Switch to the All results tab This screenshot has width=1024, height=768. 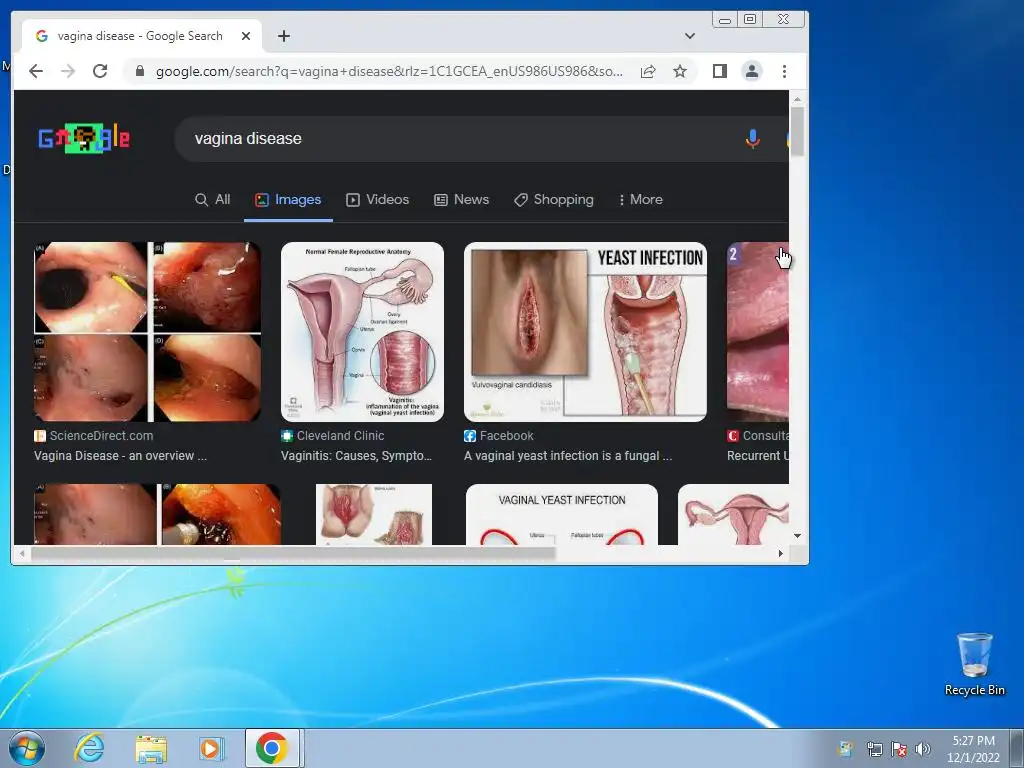[213, 200]
